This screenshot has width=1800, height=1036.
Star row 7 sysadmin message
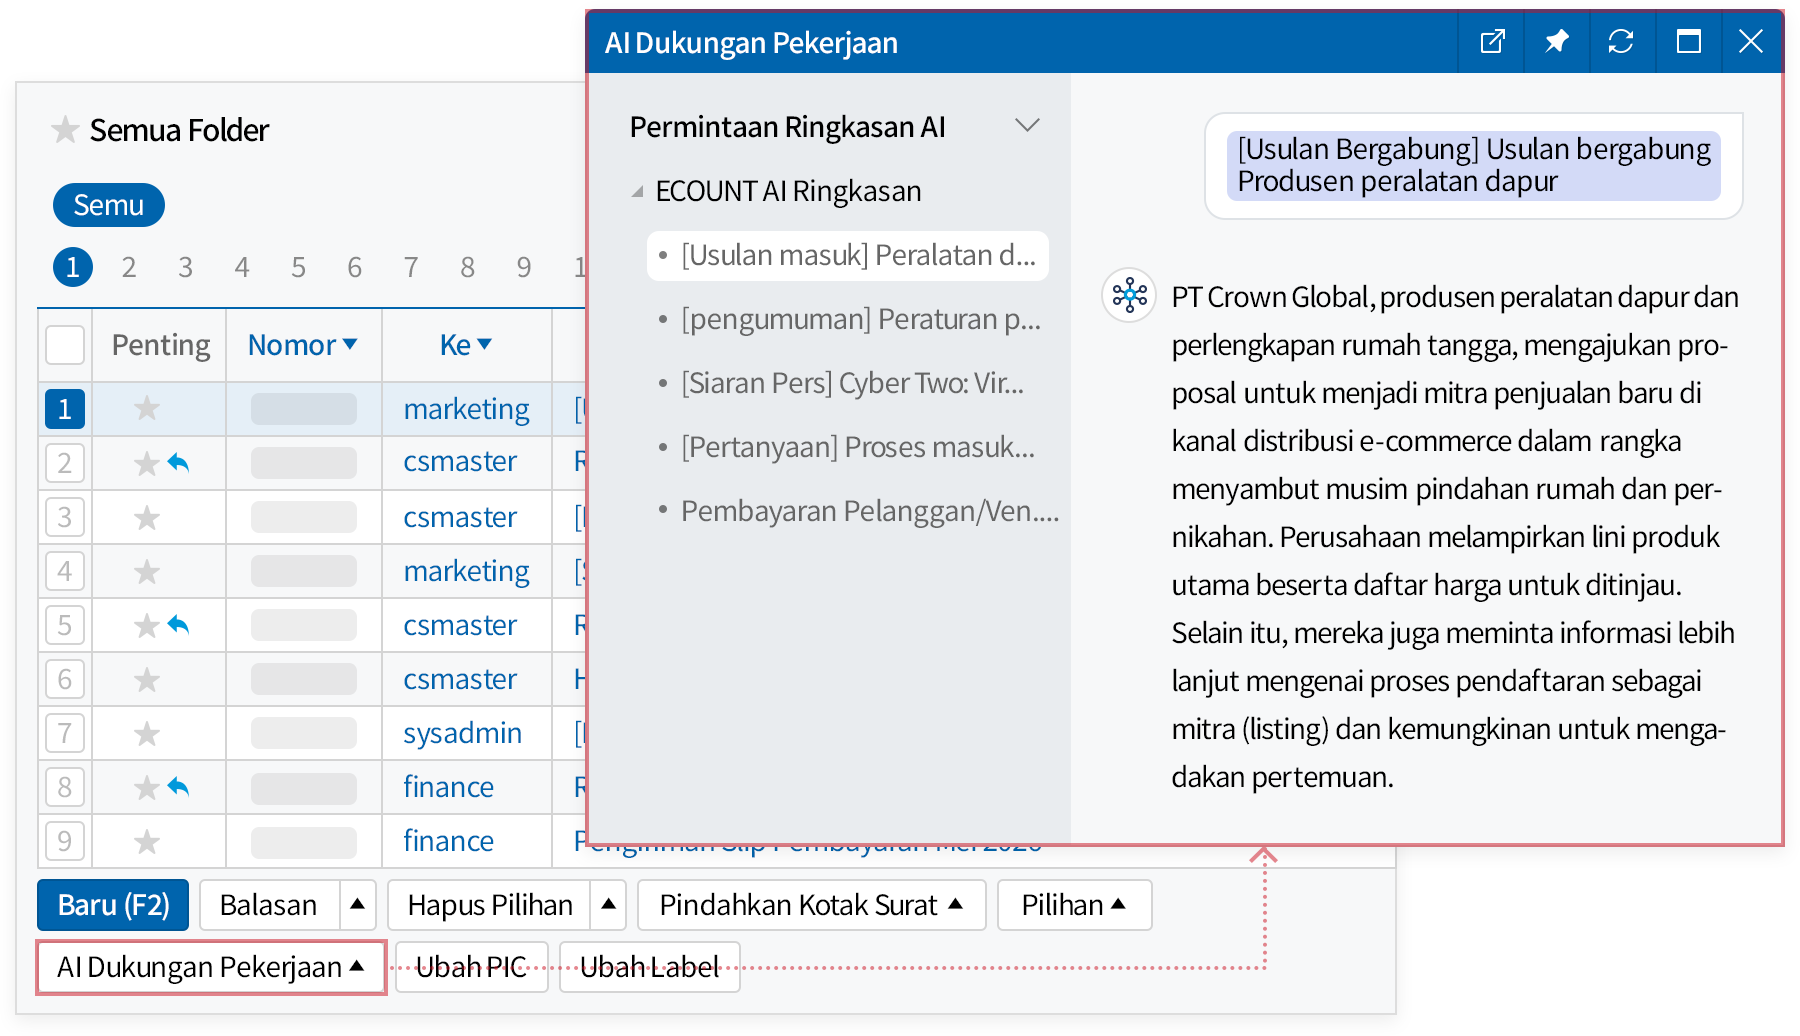tap(147, 733)
